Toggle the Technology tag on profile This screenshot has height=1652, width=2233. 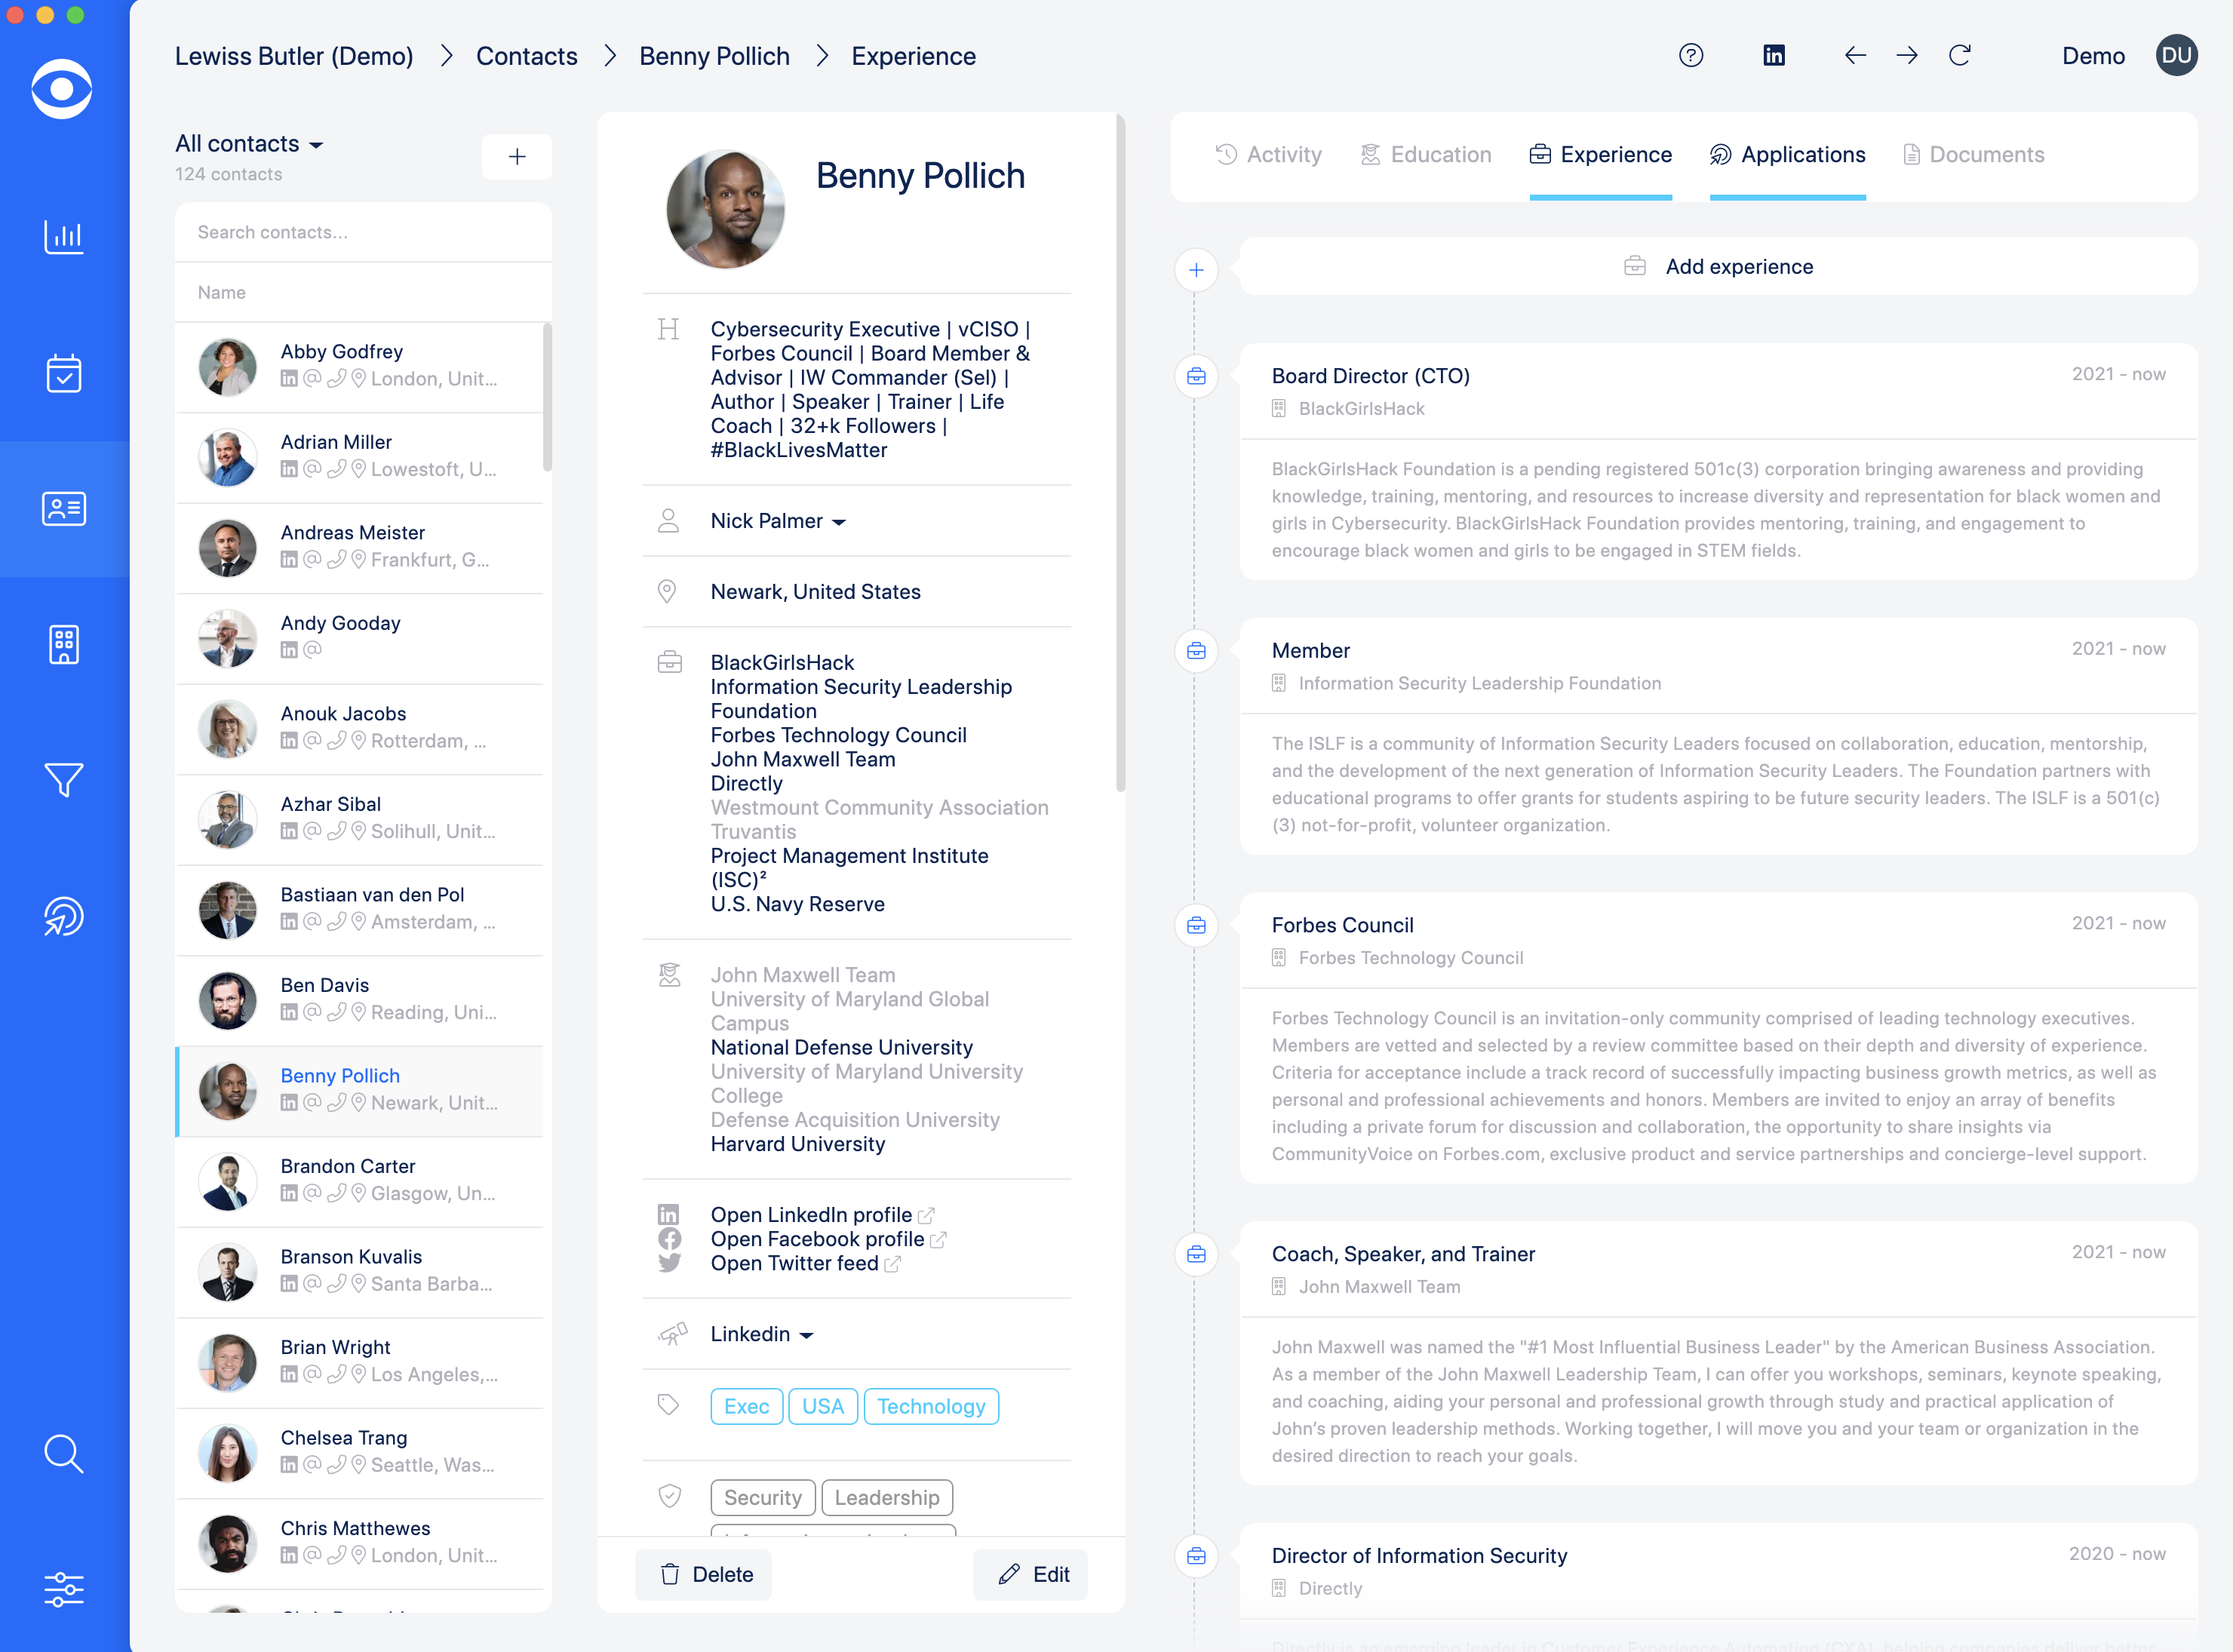930,1406
